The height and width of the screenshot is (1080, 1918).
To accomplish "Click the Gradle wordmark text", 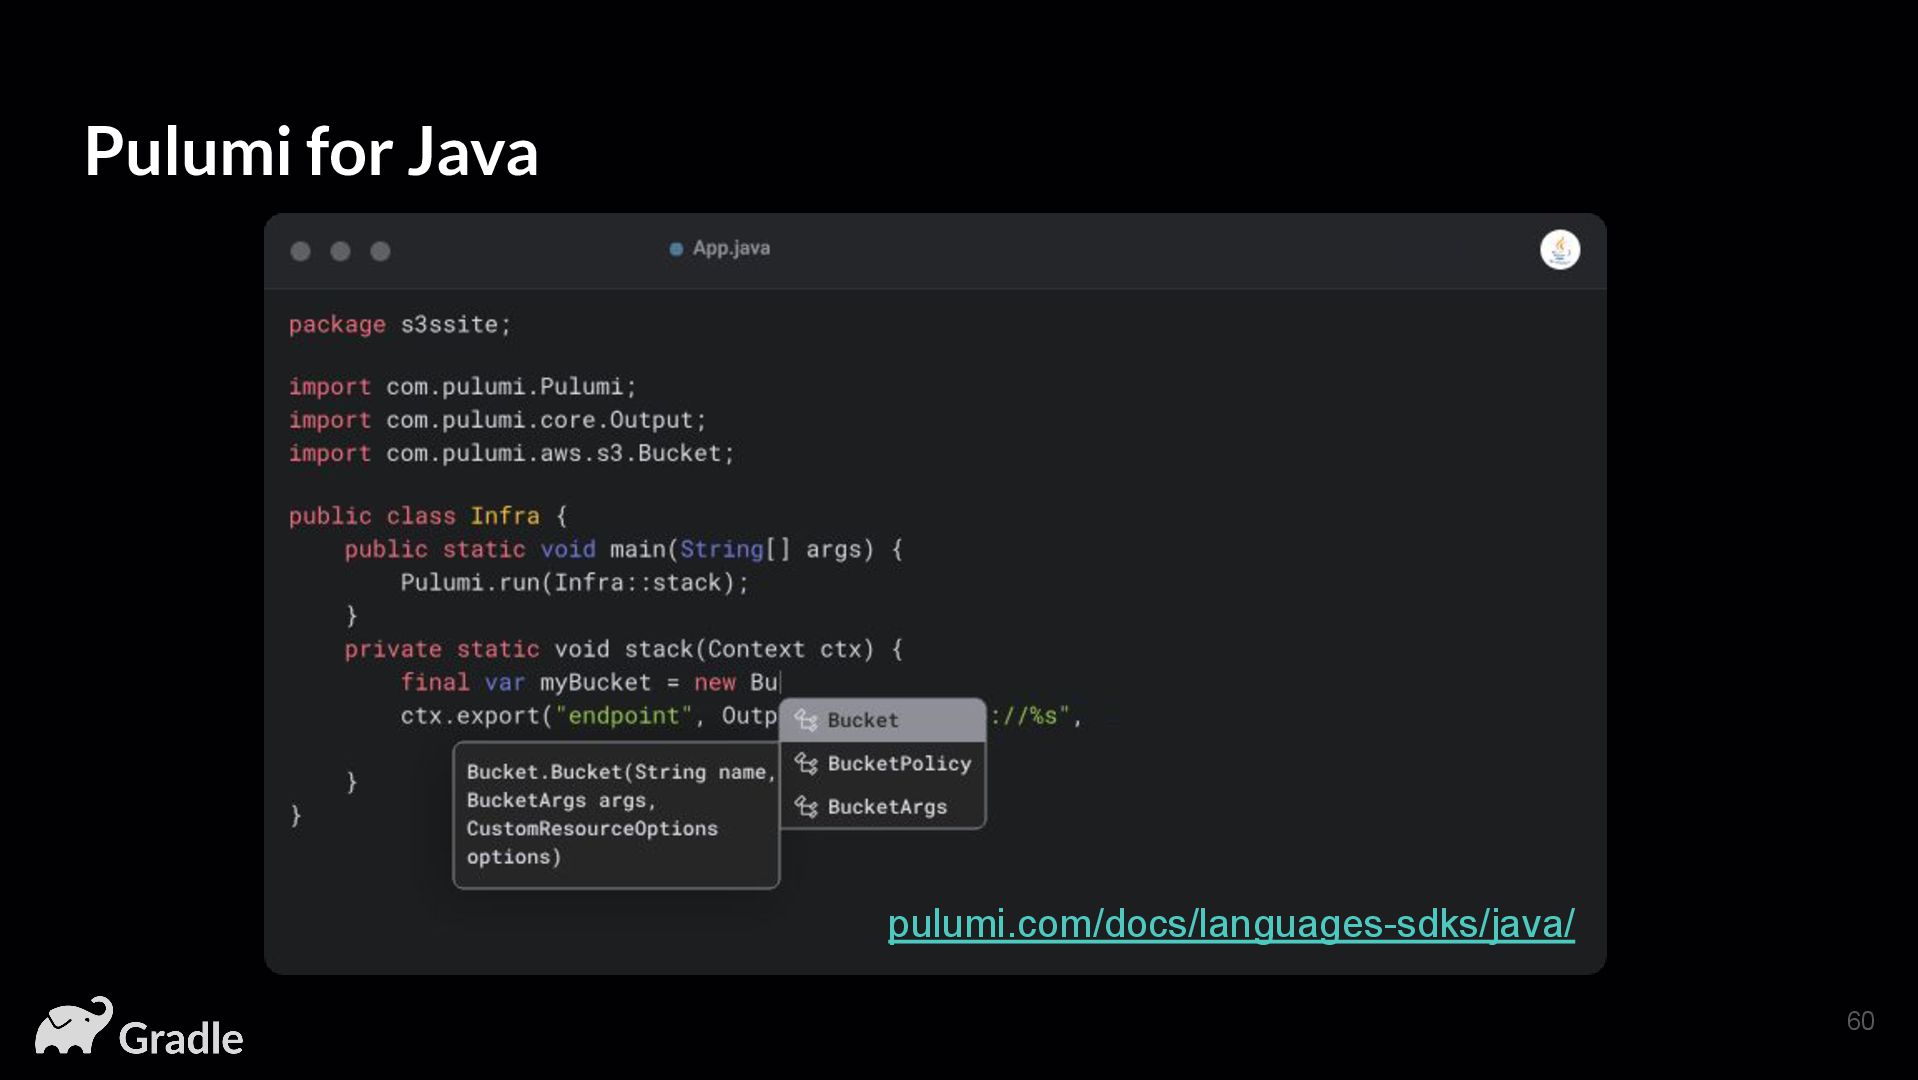I will 181,1039.
